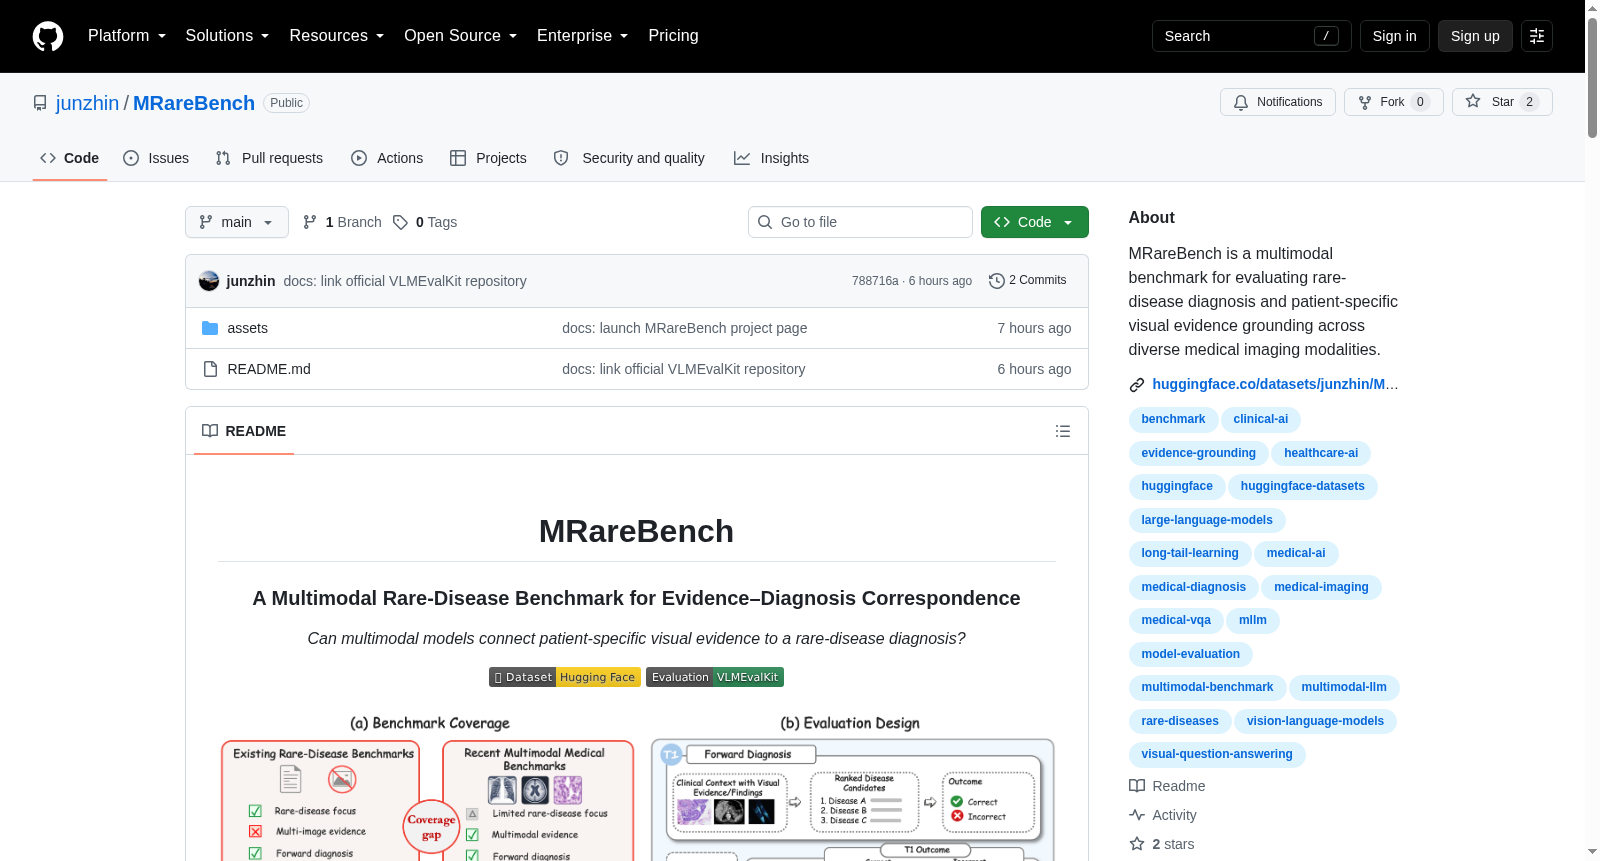Open the junzhin owner link
The image size is (1600, 861).
point(87,103)
